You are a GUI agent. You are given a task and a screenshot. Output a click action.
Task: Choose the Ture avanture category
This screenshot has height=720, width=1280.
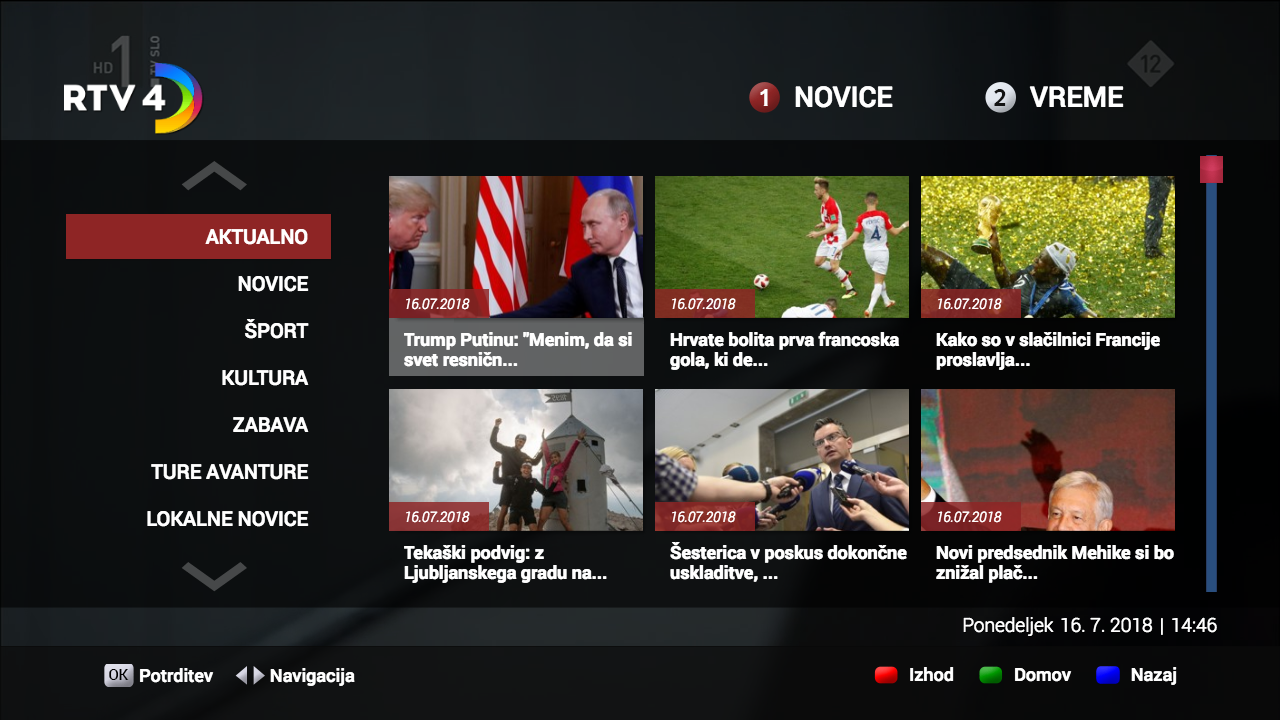click(229, 472)
